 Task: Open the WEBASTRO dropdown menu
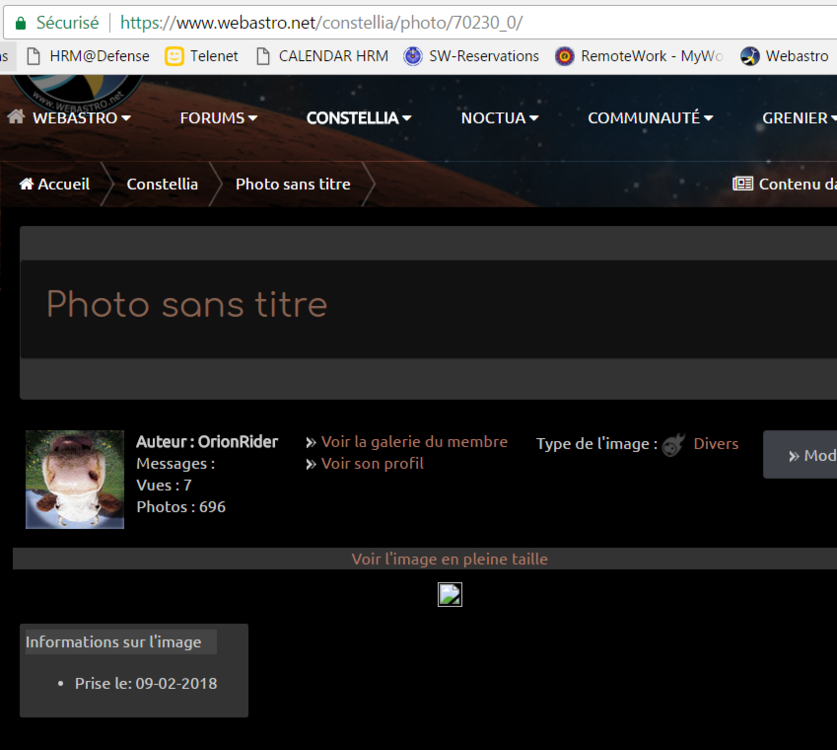tap(82, 117)
